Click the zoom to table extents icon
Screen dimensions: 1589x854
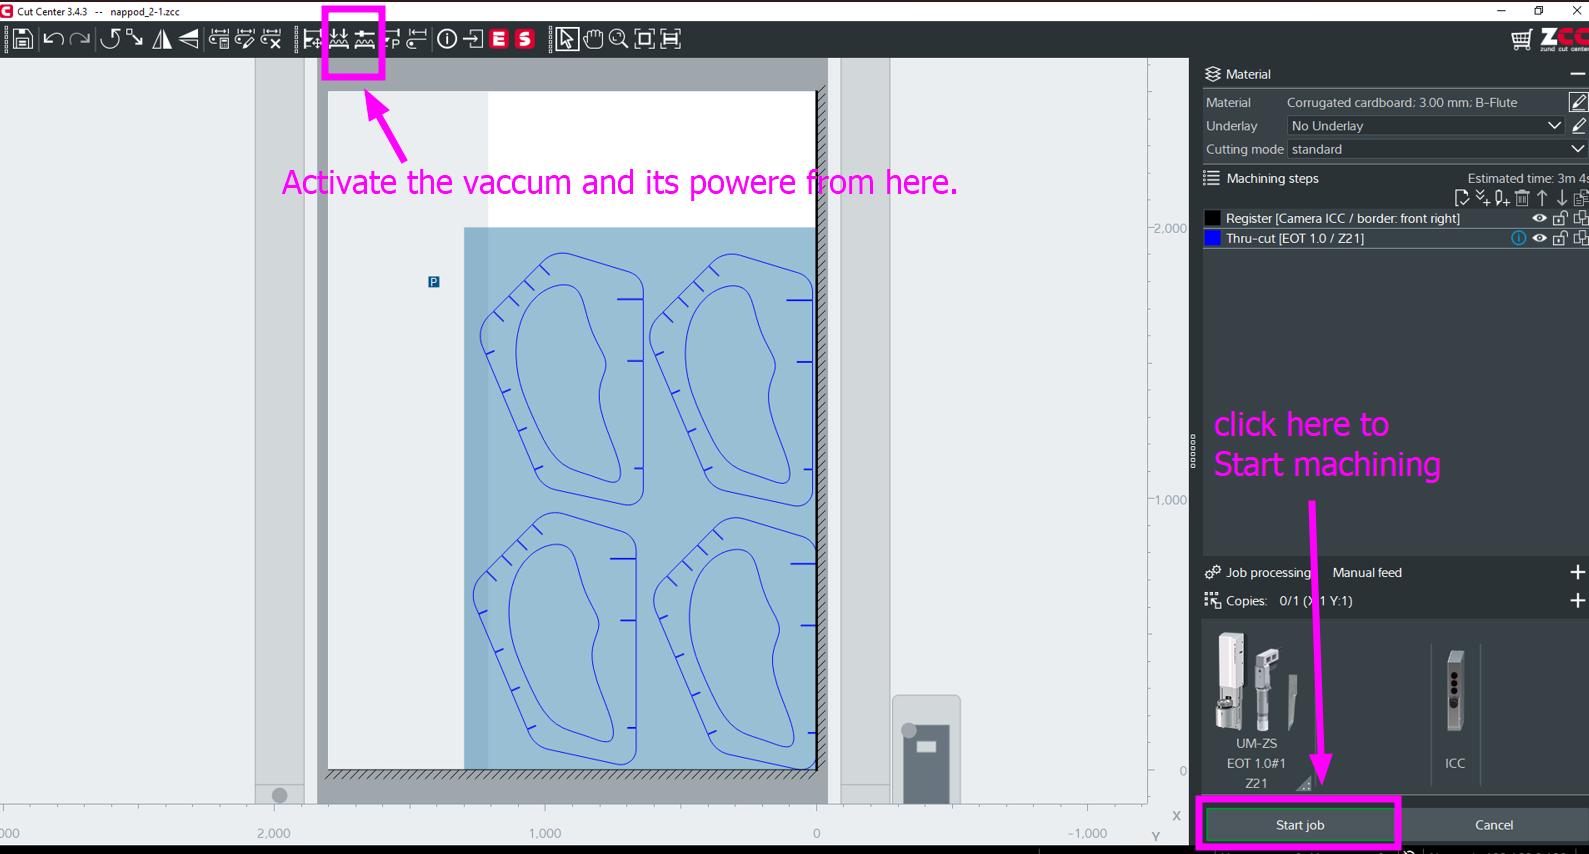click(x=671, y=39)
